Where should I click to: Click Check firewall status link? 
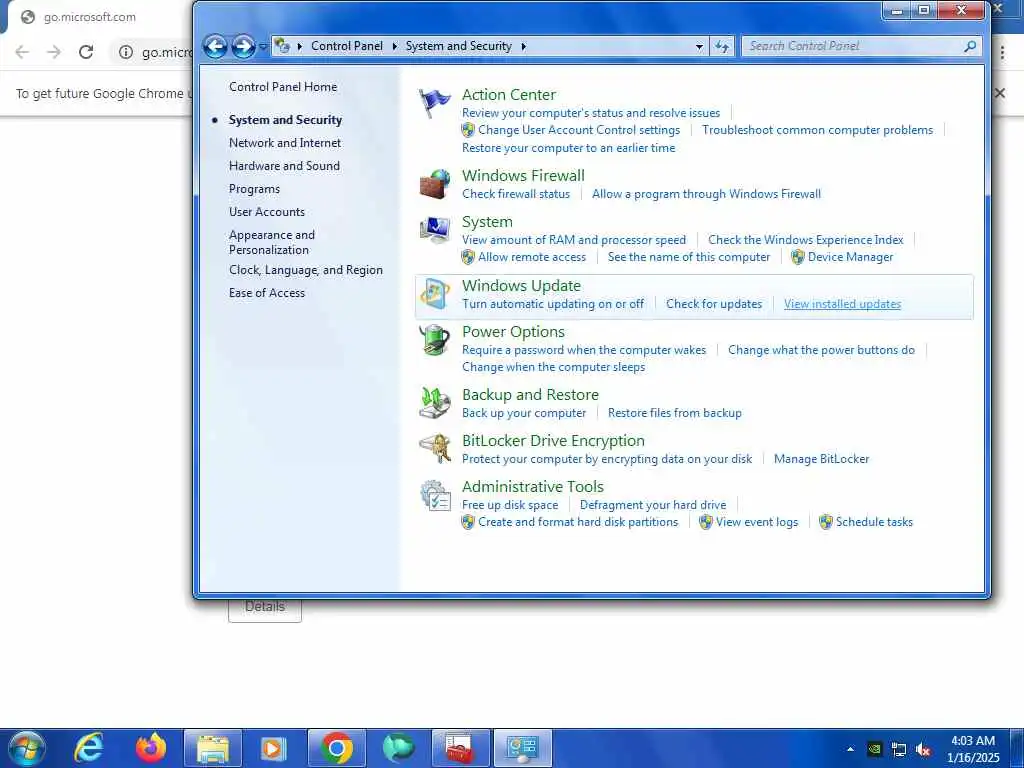click(516, 194)
